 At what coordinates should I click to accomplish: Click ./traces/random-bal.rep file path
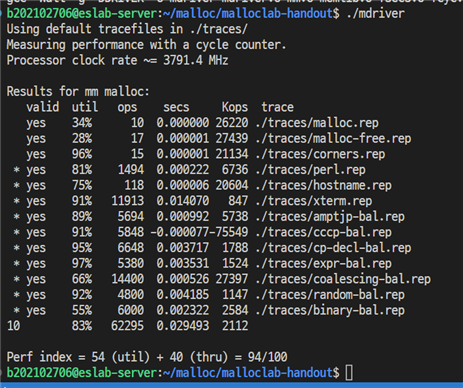point(330,295)
